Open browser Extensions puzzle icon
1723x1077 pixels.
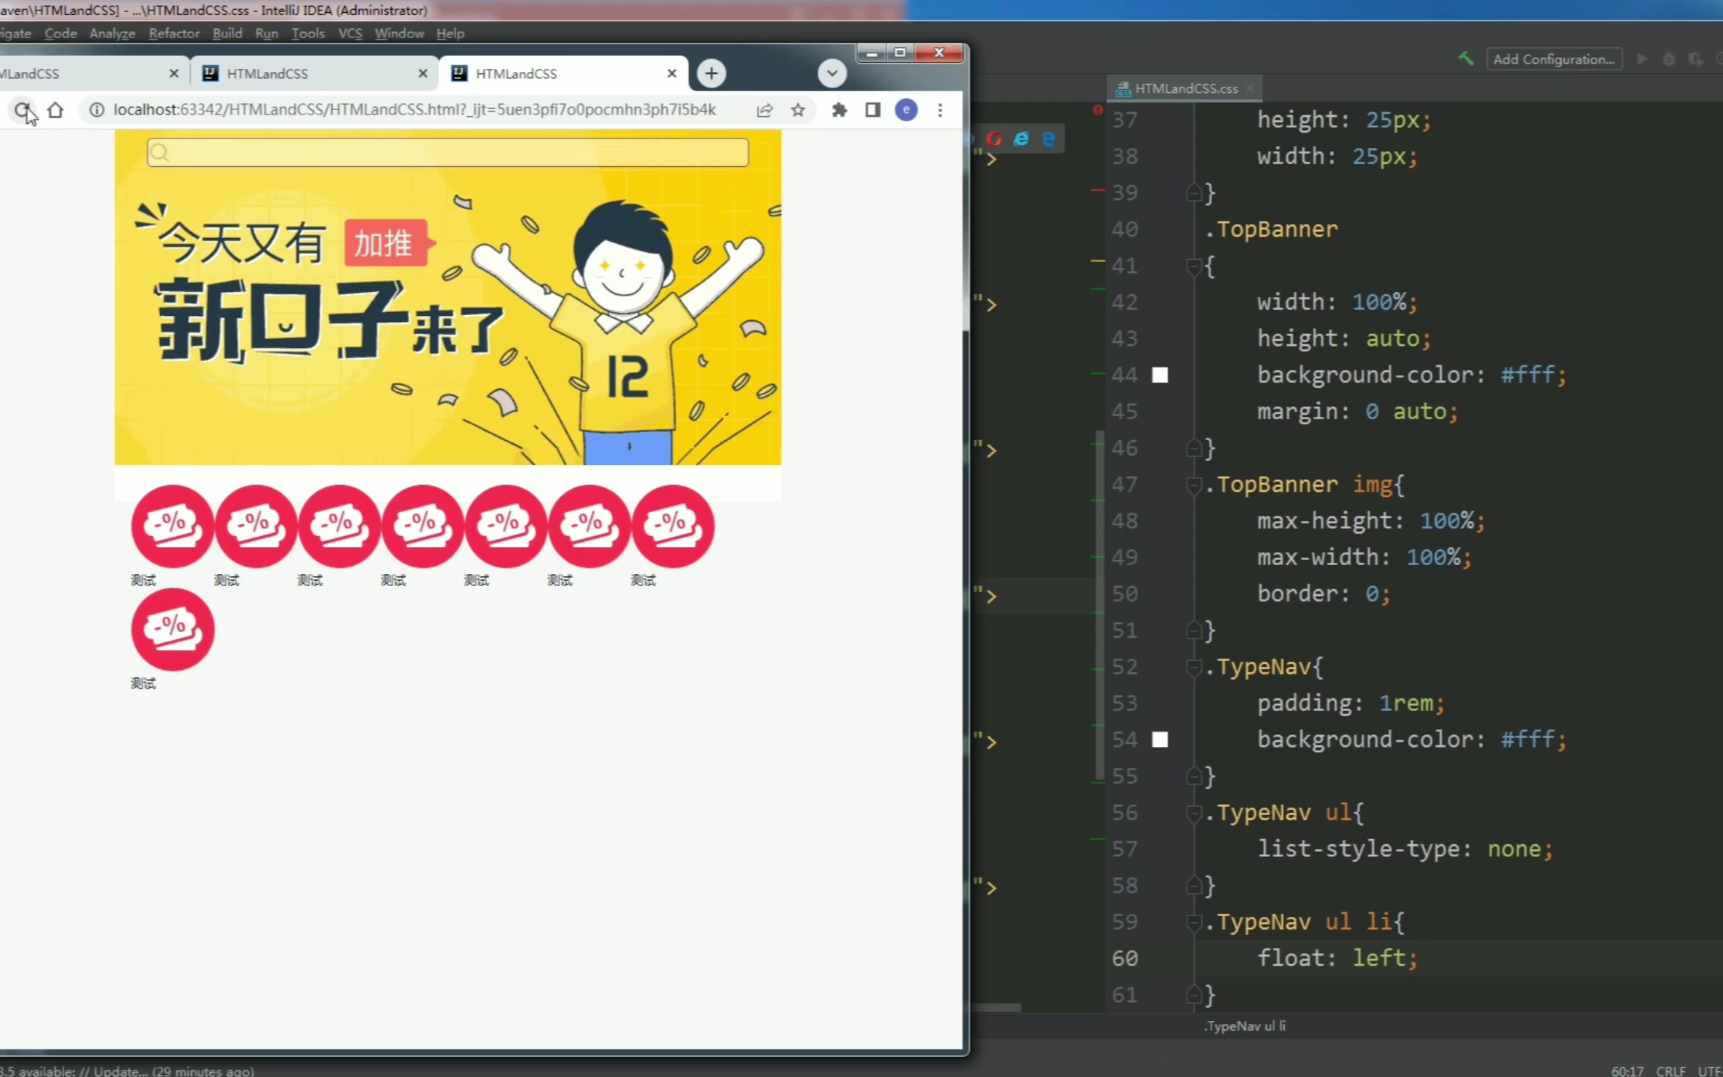(x=839, y=110)
